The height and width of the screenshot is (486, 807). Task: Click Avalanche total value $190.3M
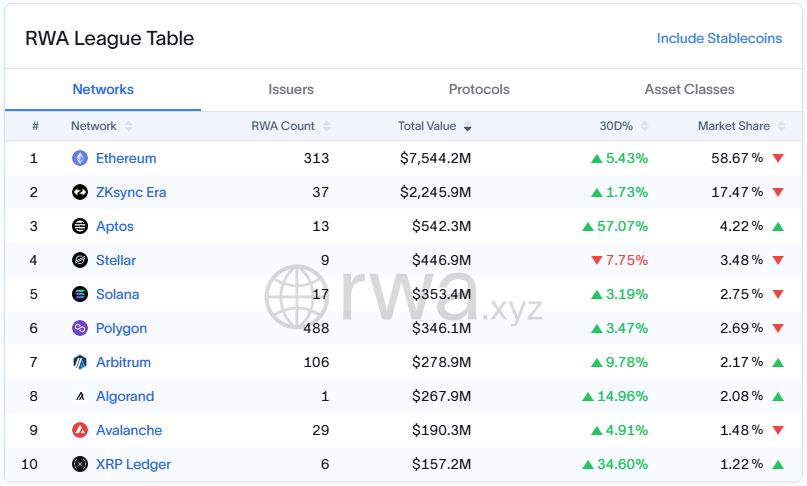(x=442, y=430)
